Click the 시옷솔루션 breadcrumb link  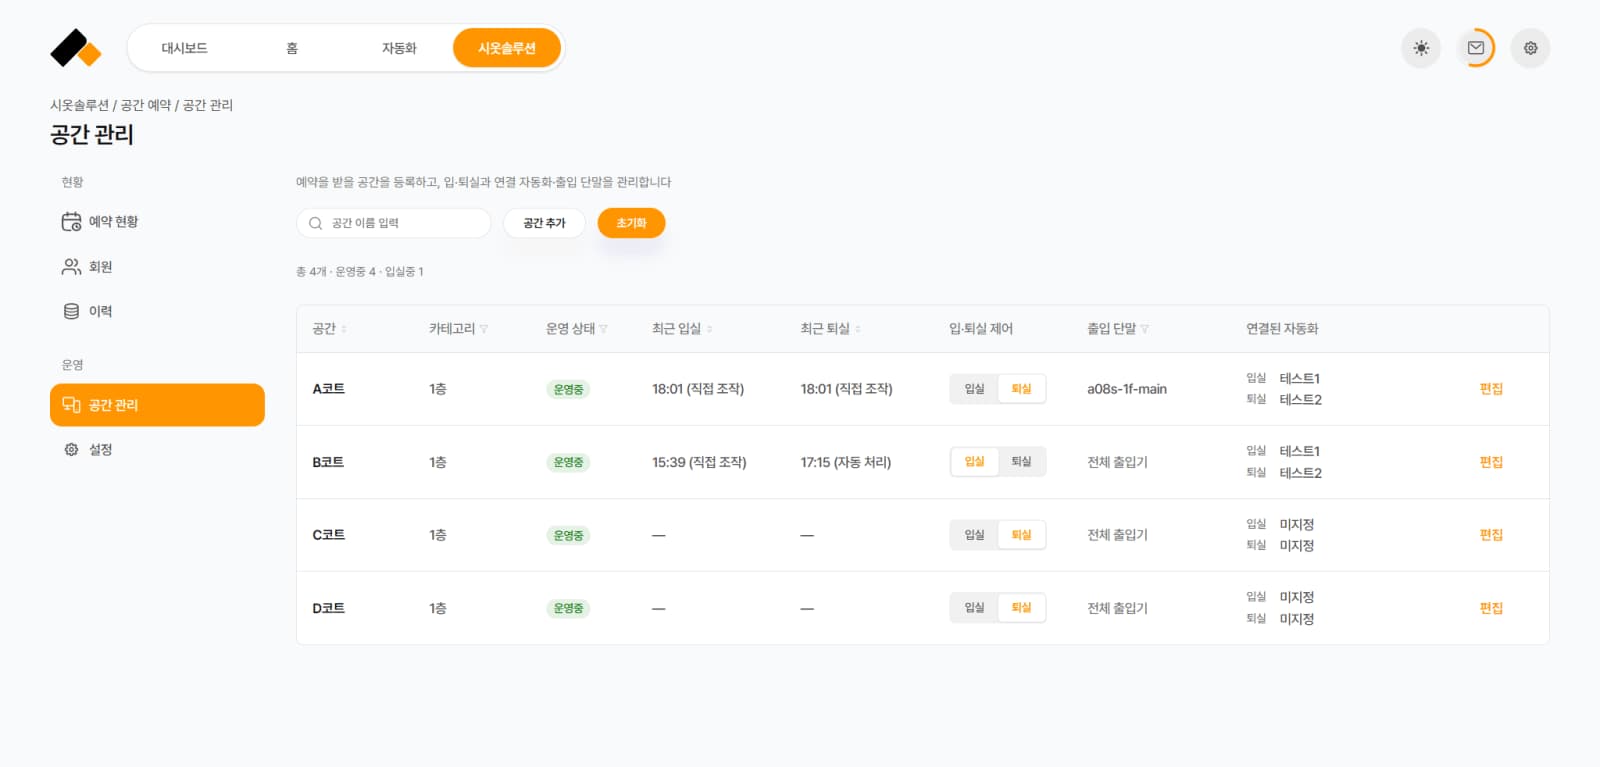click(x=80, y=105)
